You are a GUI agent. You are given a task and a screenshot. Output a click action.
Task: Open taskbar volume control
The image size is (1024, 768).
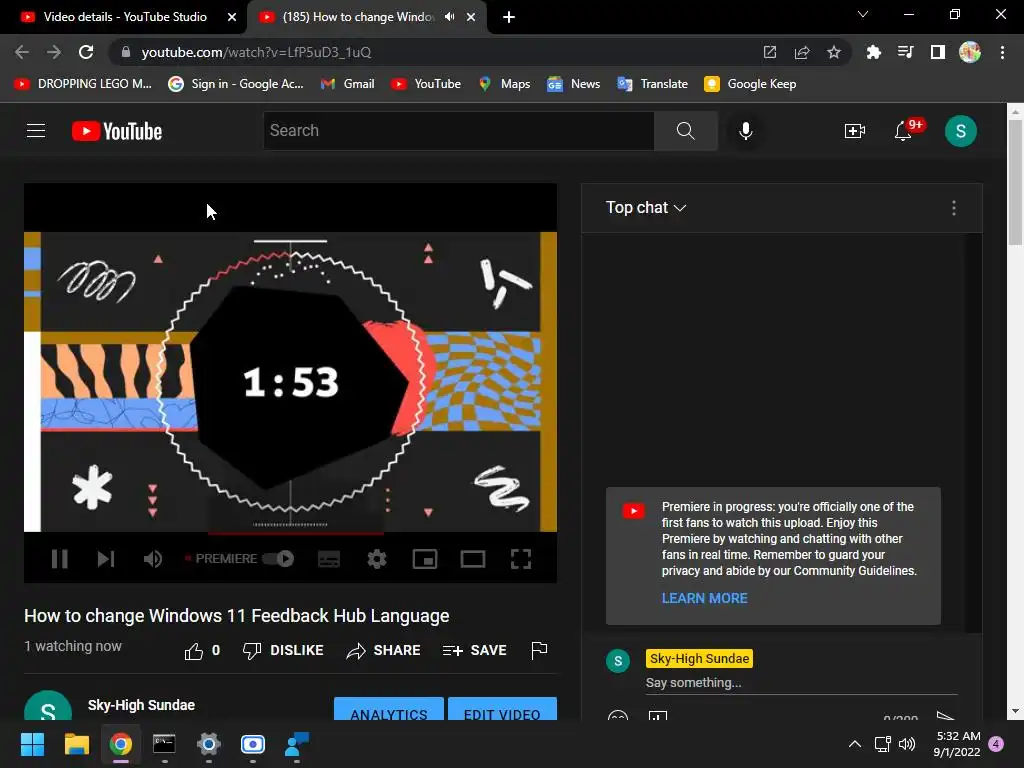[907, 744]
